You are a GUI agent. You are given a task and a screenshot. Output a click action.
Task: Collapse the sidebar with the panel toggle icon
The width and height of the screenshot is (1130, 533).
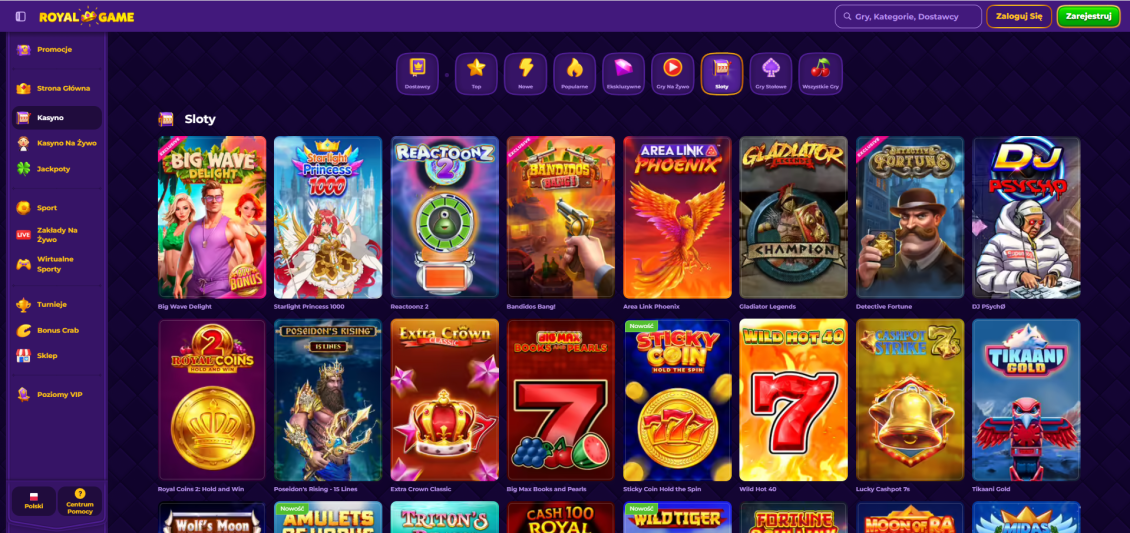(x=20, y=16)
